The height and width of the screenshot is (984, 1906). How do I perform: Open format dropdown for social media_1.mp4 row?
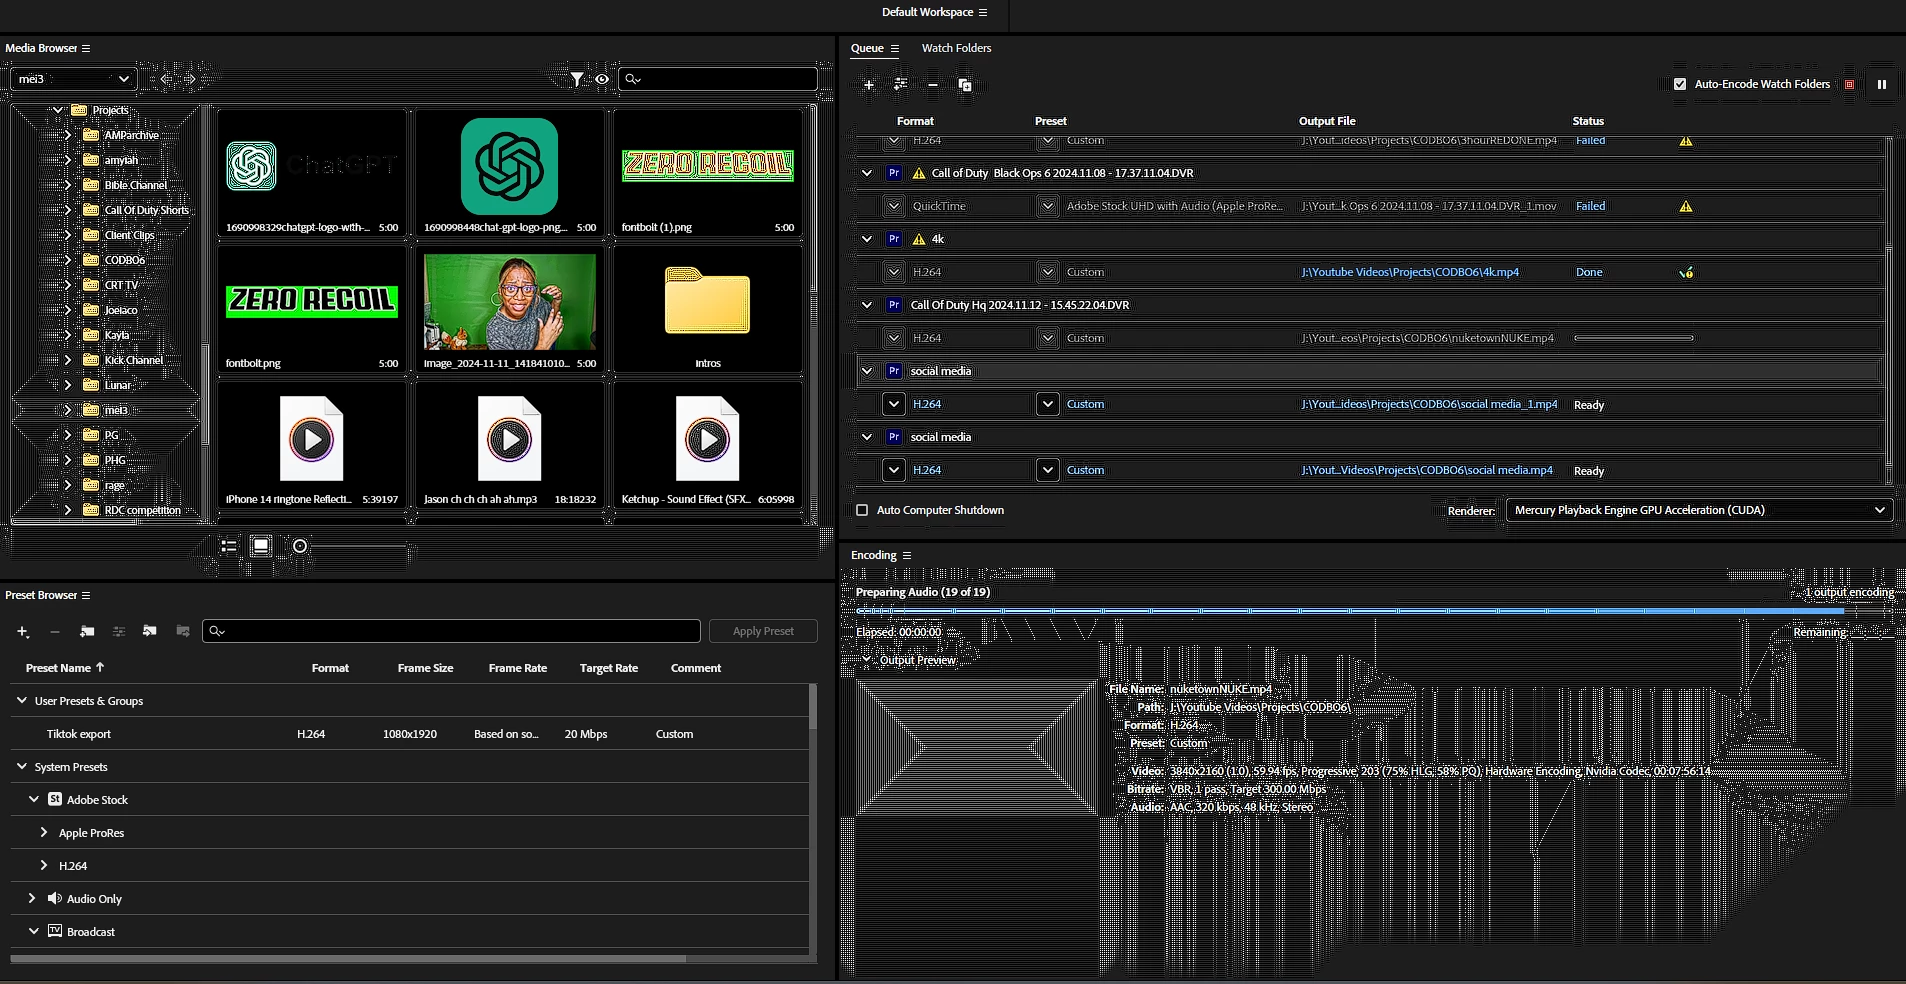(894, 404)
